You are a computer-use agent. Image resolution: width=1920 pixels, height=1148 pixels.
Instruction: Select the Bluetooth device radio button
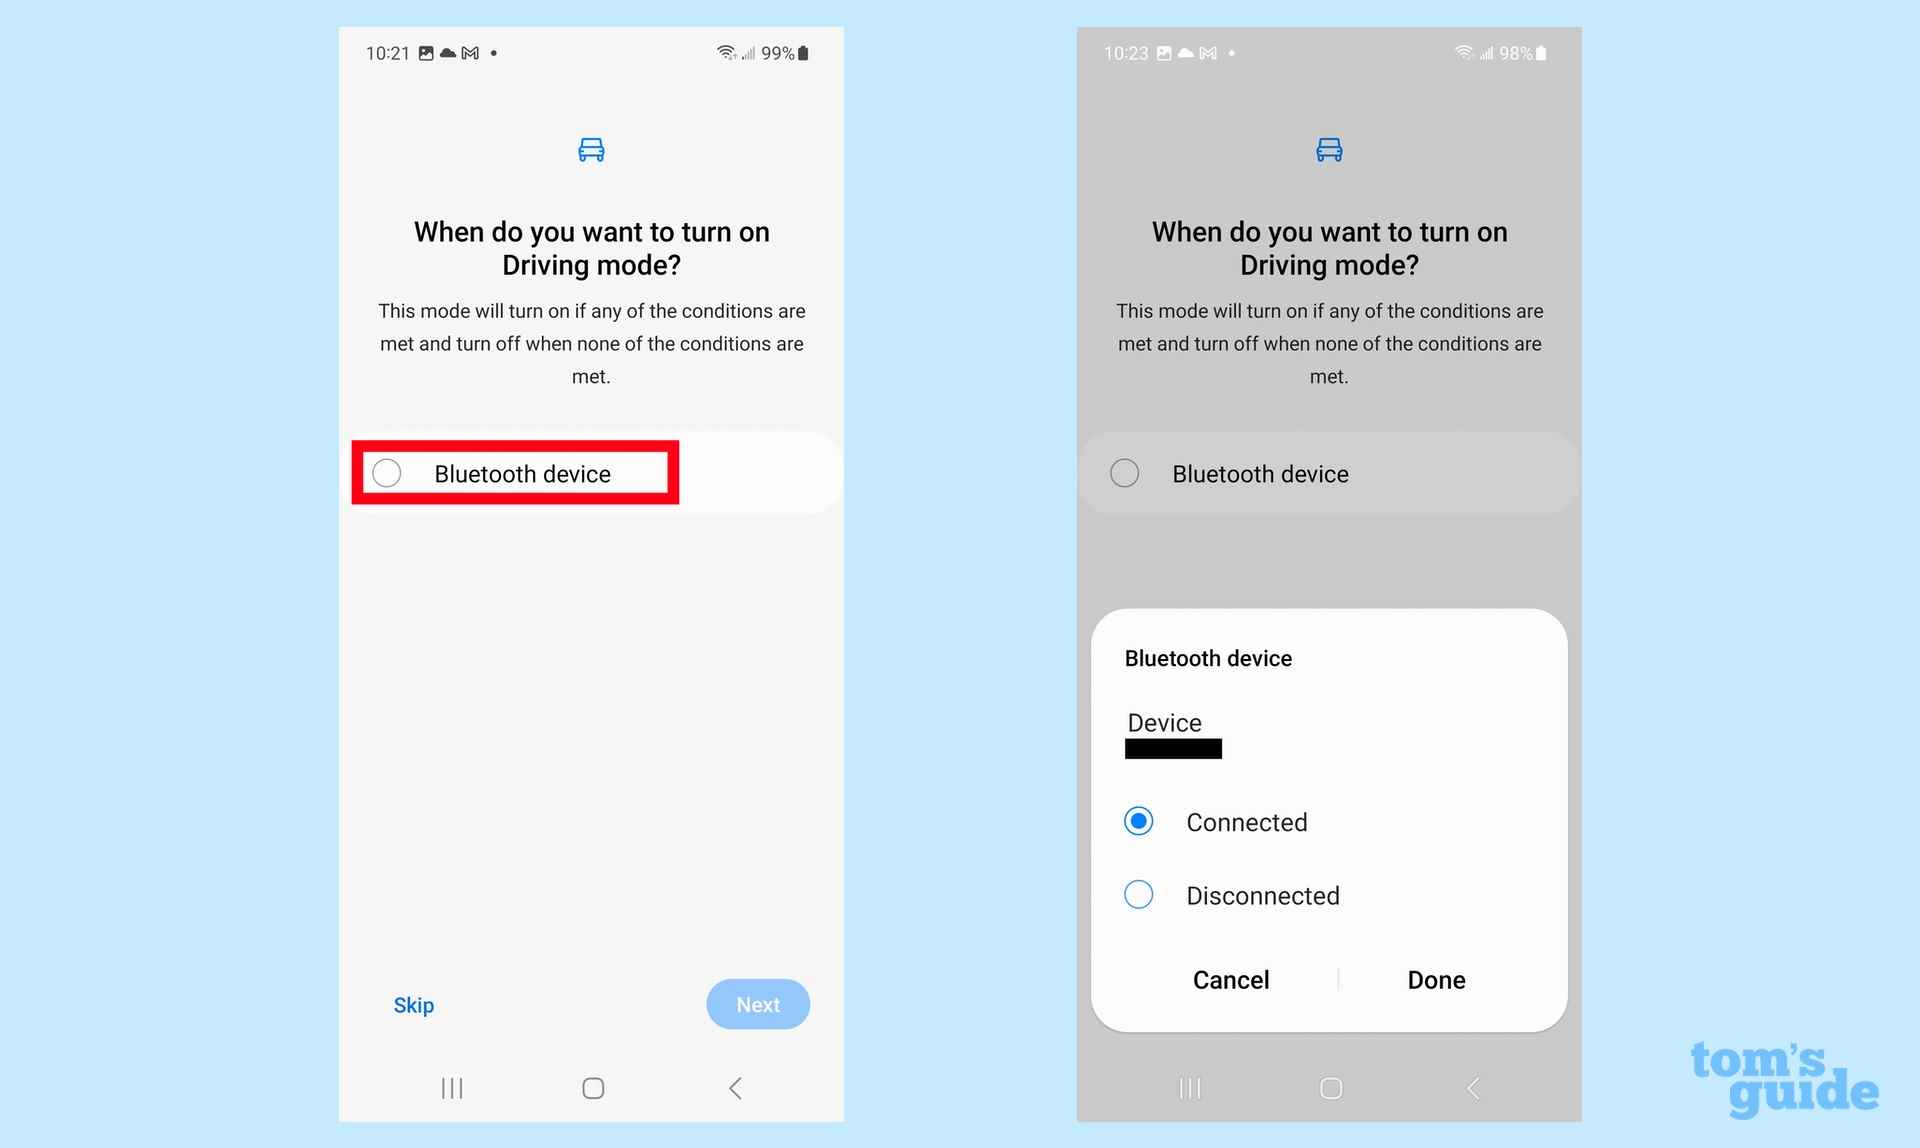tap(389, 474)
